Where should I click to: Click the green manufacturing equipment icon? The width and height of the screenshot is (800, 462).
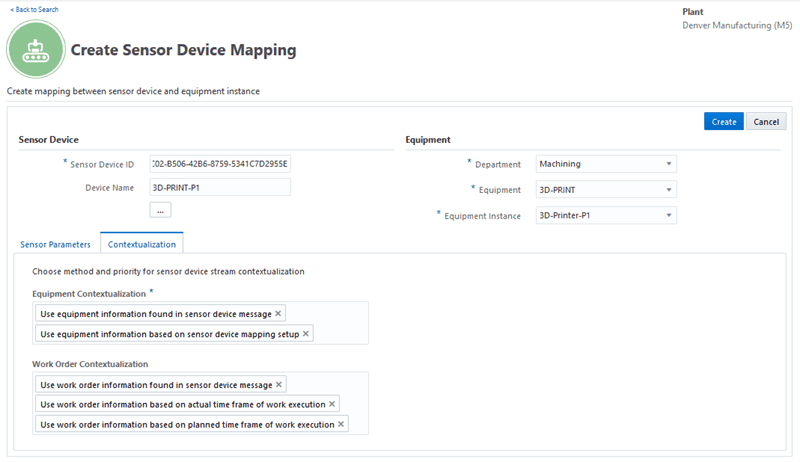(36, 49)
